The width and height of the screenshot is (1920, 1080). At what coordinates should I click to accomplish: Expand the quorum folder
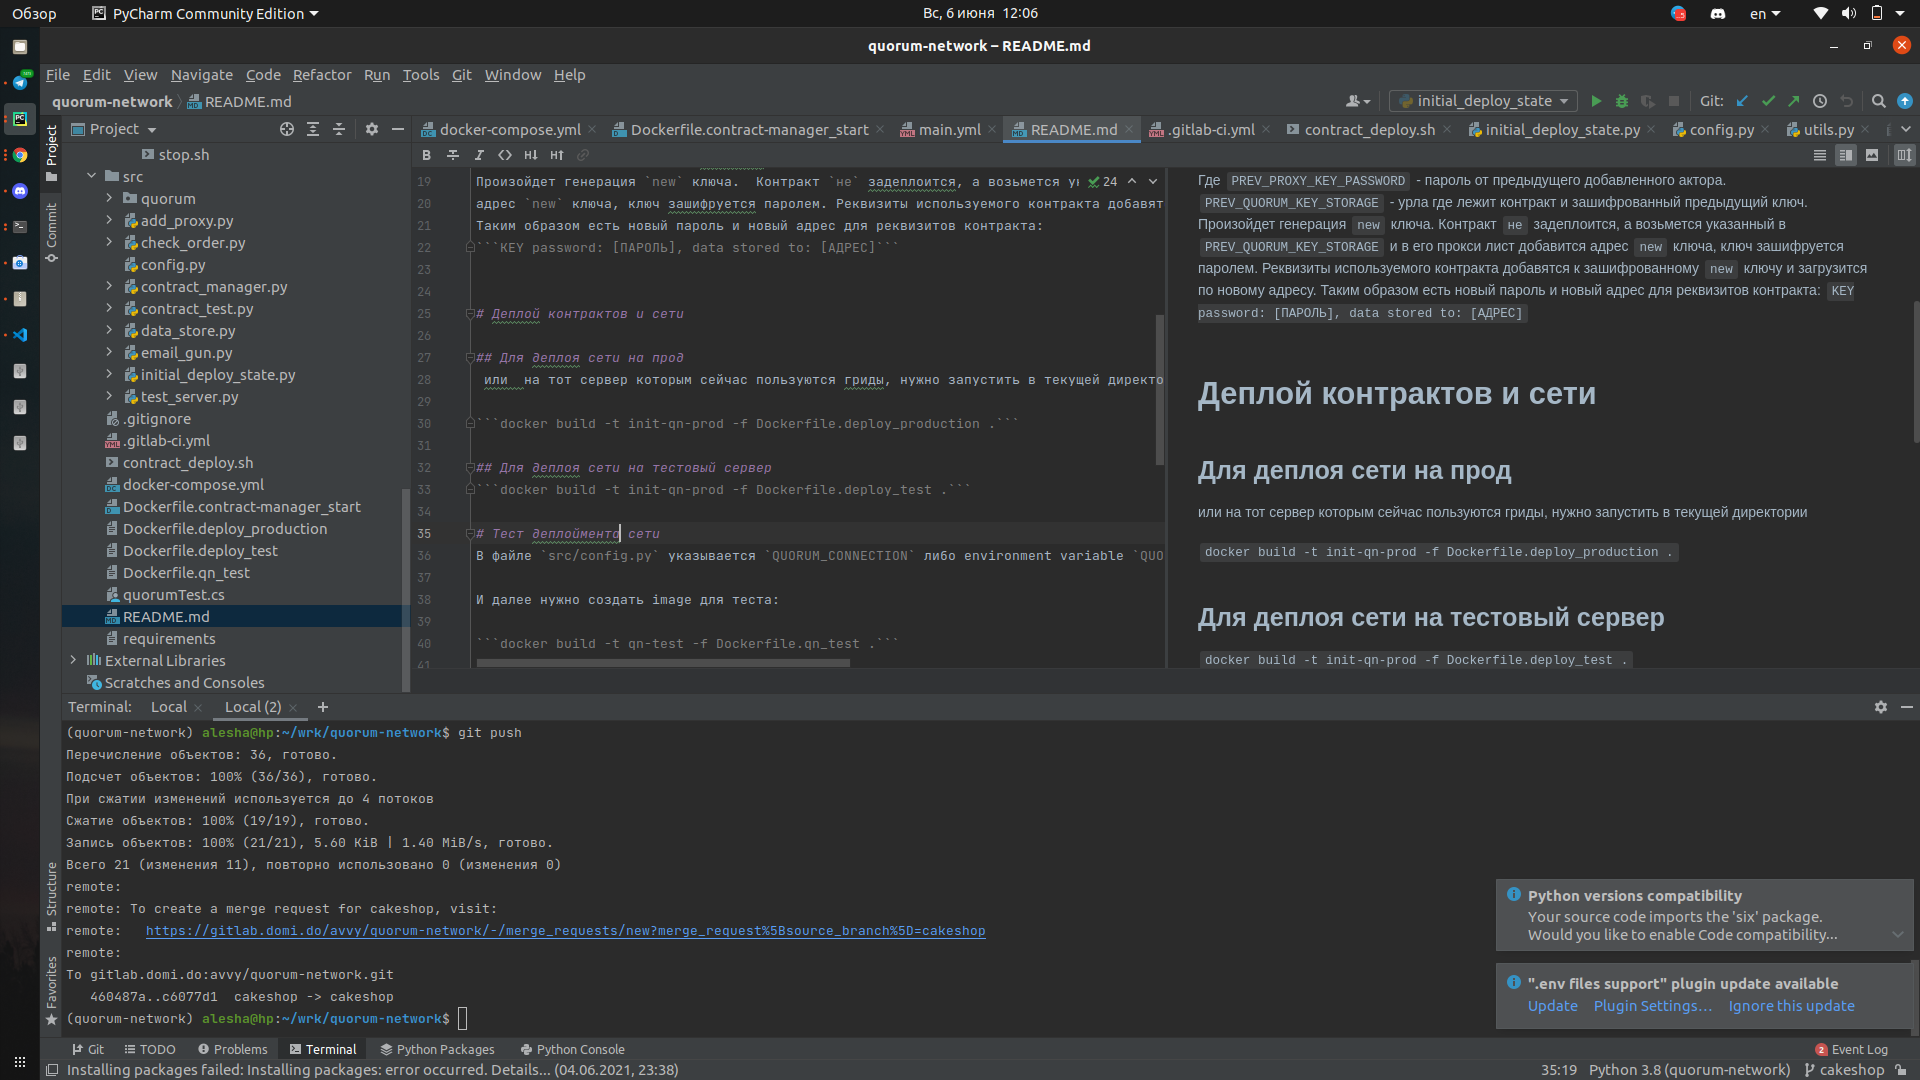coord(110,199)
